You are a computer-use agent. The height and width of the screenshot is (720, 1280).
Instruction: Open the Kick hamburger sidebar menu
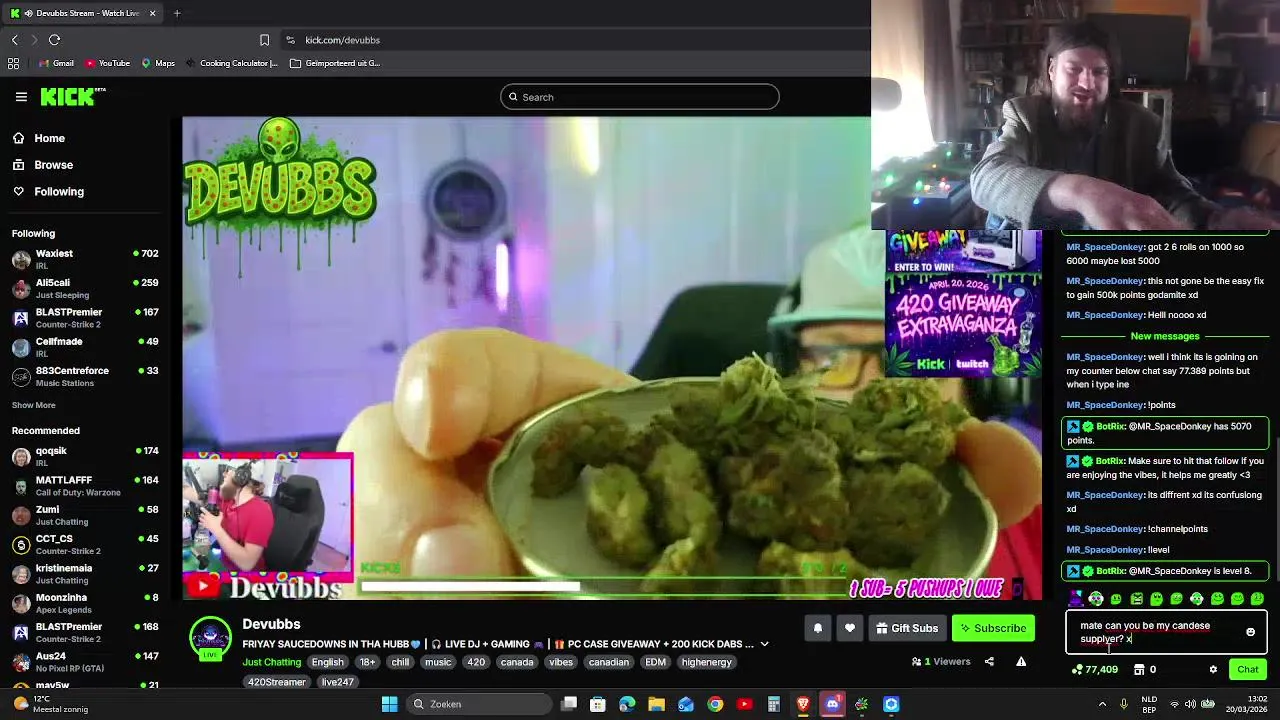[x=21, y=97]
